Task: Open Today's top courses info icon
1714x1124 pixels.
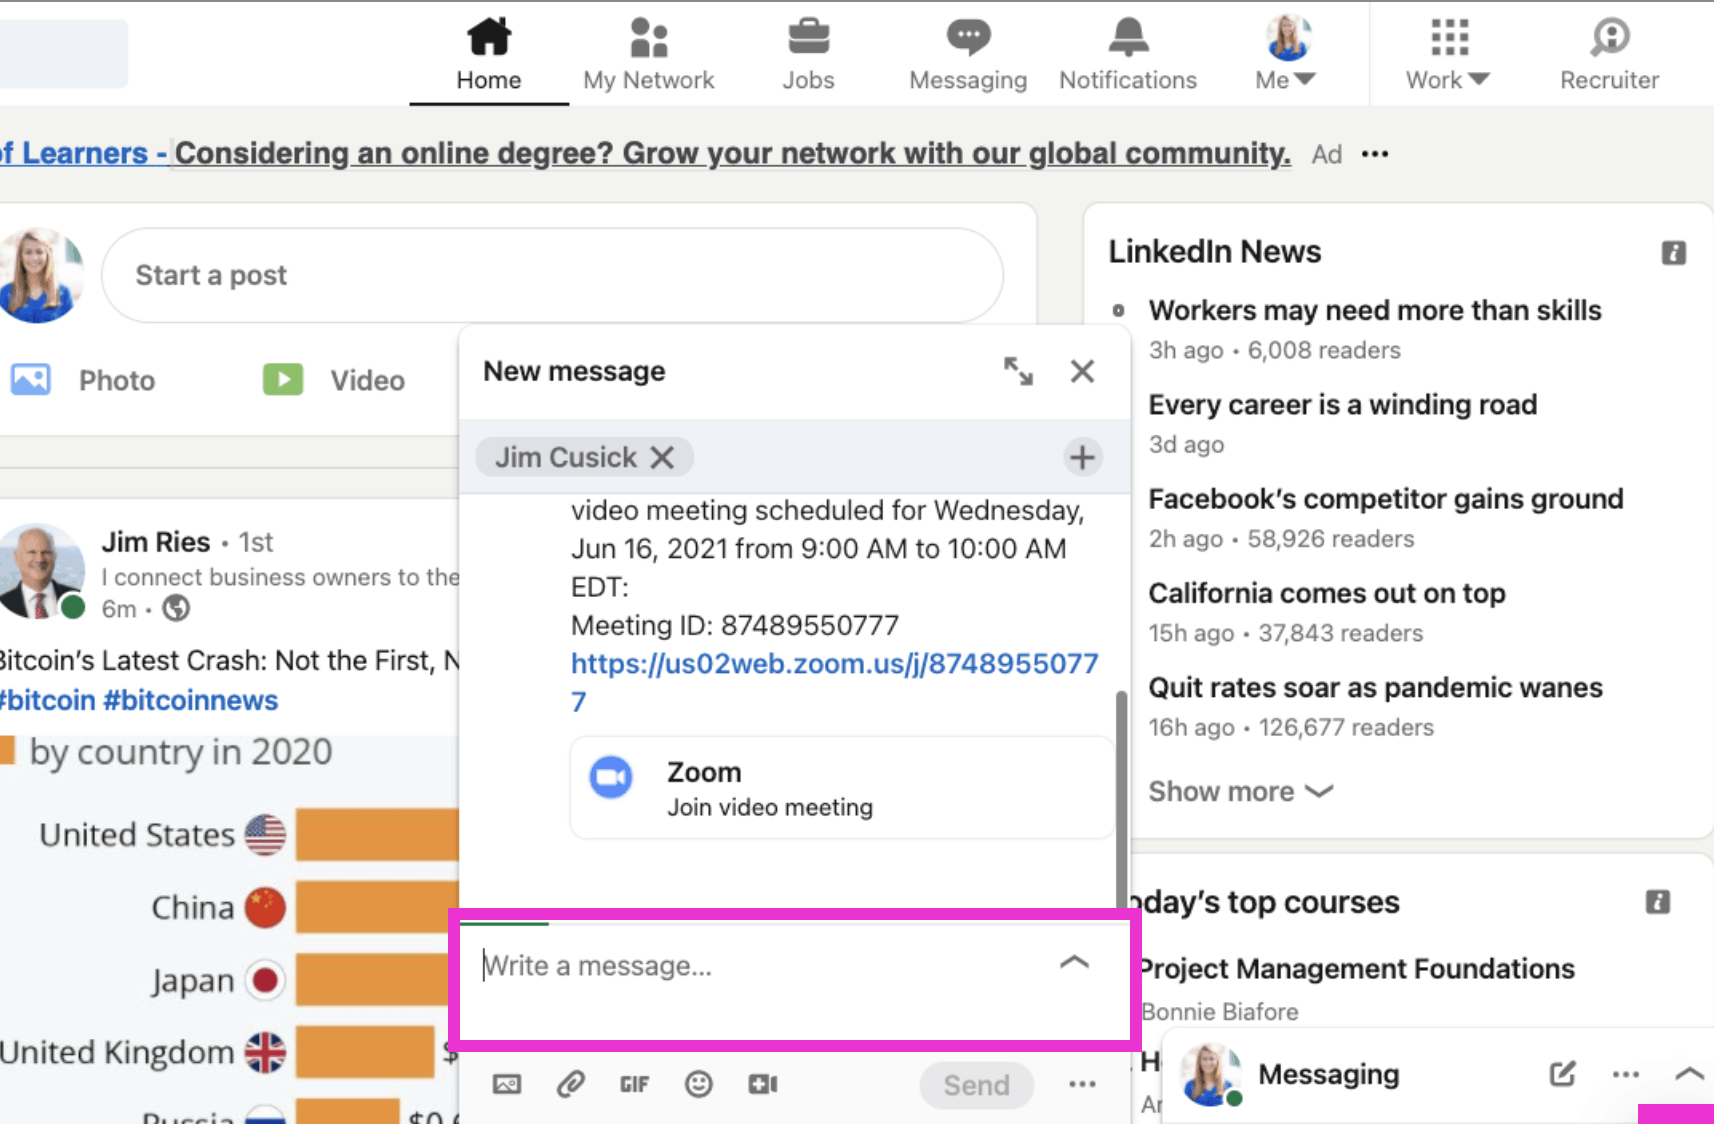Action: click(1658, 902)
